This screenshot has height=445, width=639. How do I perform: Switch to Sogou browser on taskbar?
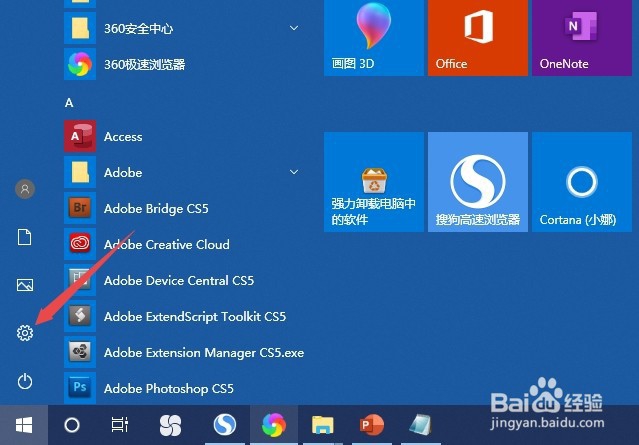click(225, 425)
